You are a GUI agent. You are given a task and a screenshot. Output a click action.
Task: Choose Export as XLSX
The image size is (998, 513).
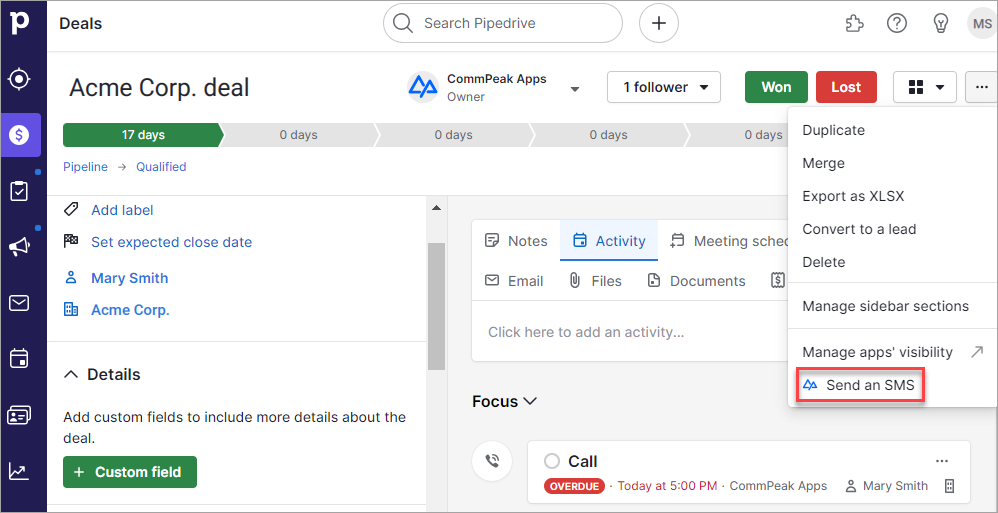[853, 196]
